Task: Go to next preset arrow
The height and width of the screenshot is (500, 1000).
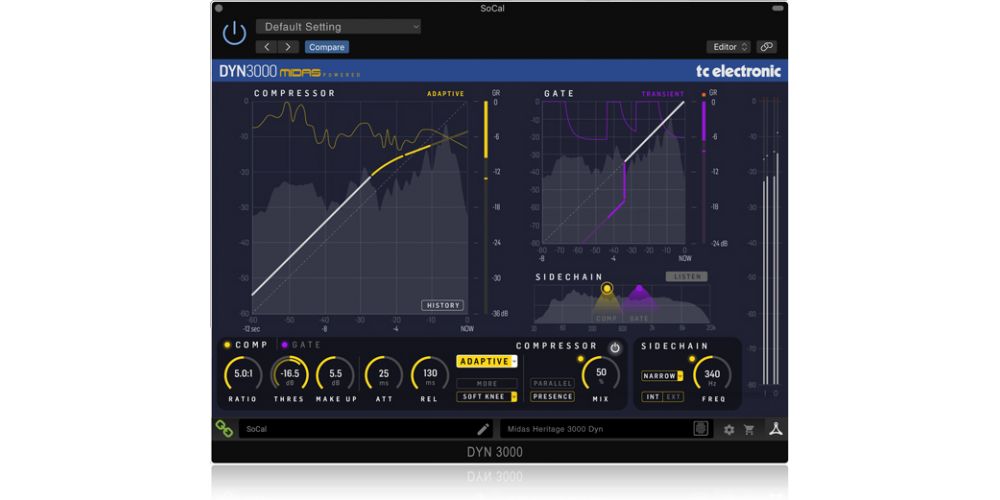Action: [x=288, y=47]
